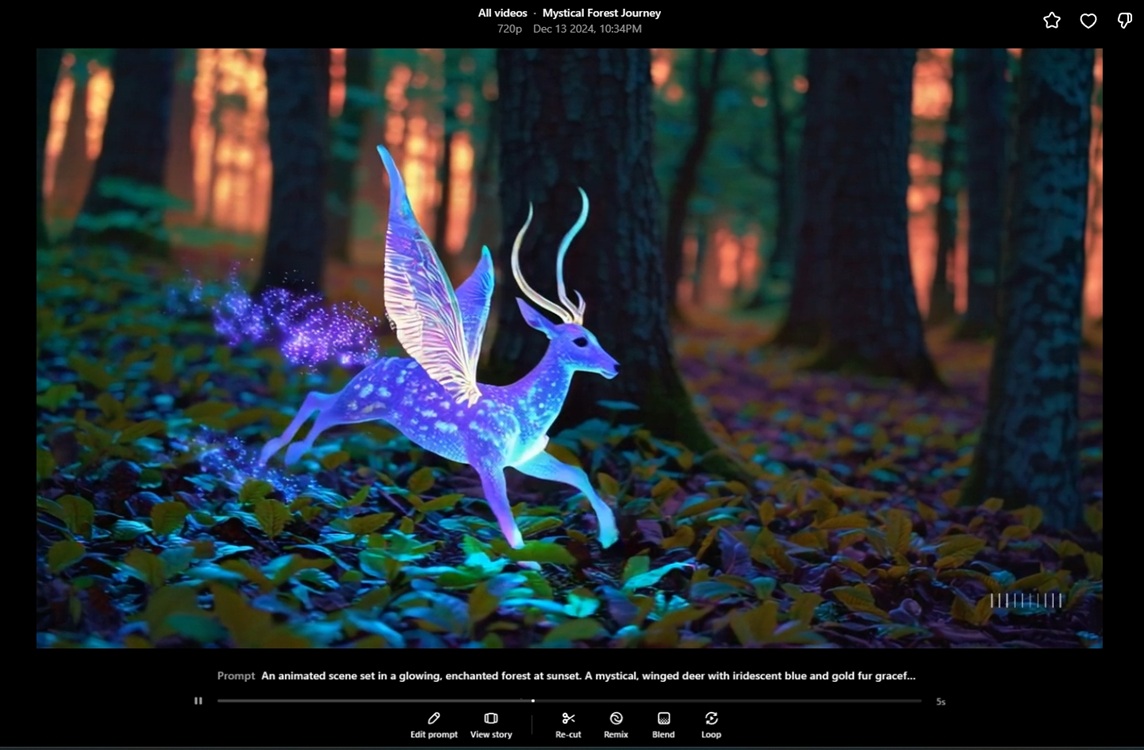The width and height of the screenshot is (1144, 750).
Task: Toggle the star to favorite this video
Action: coord(1051,20)
